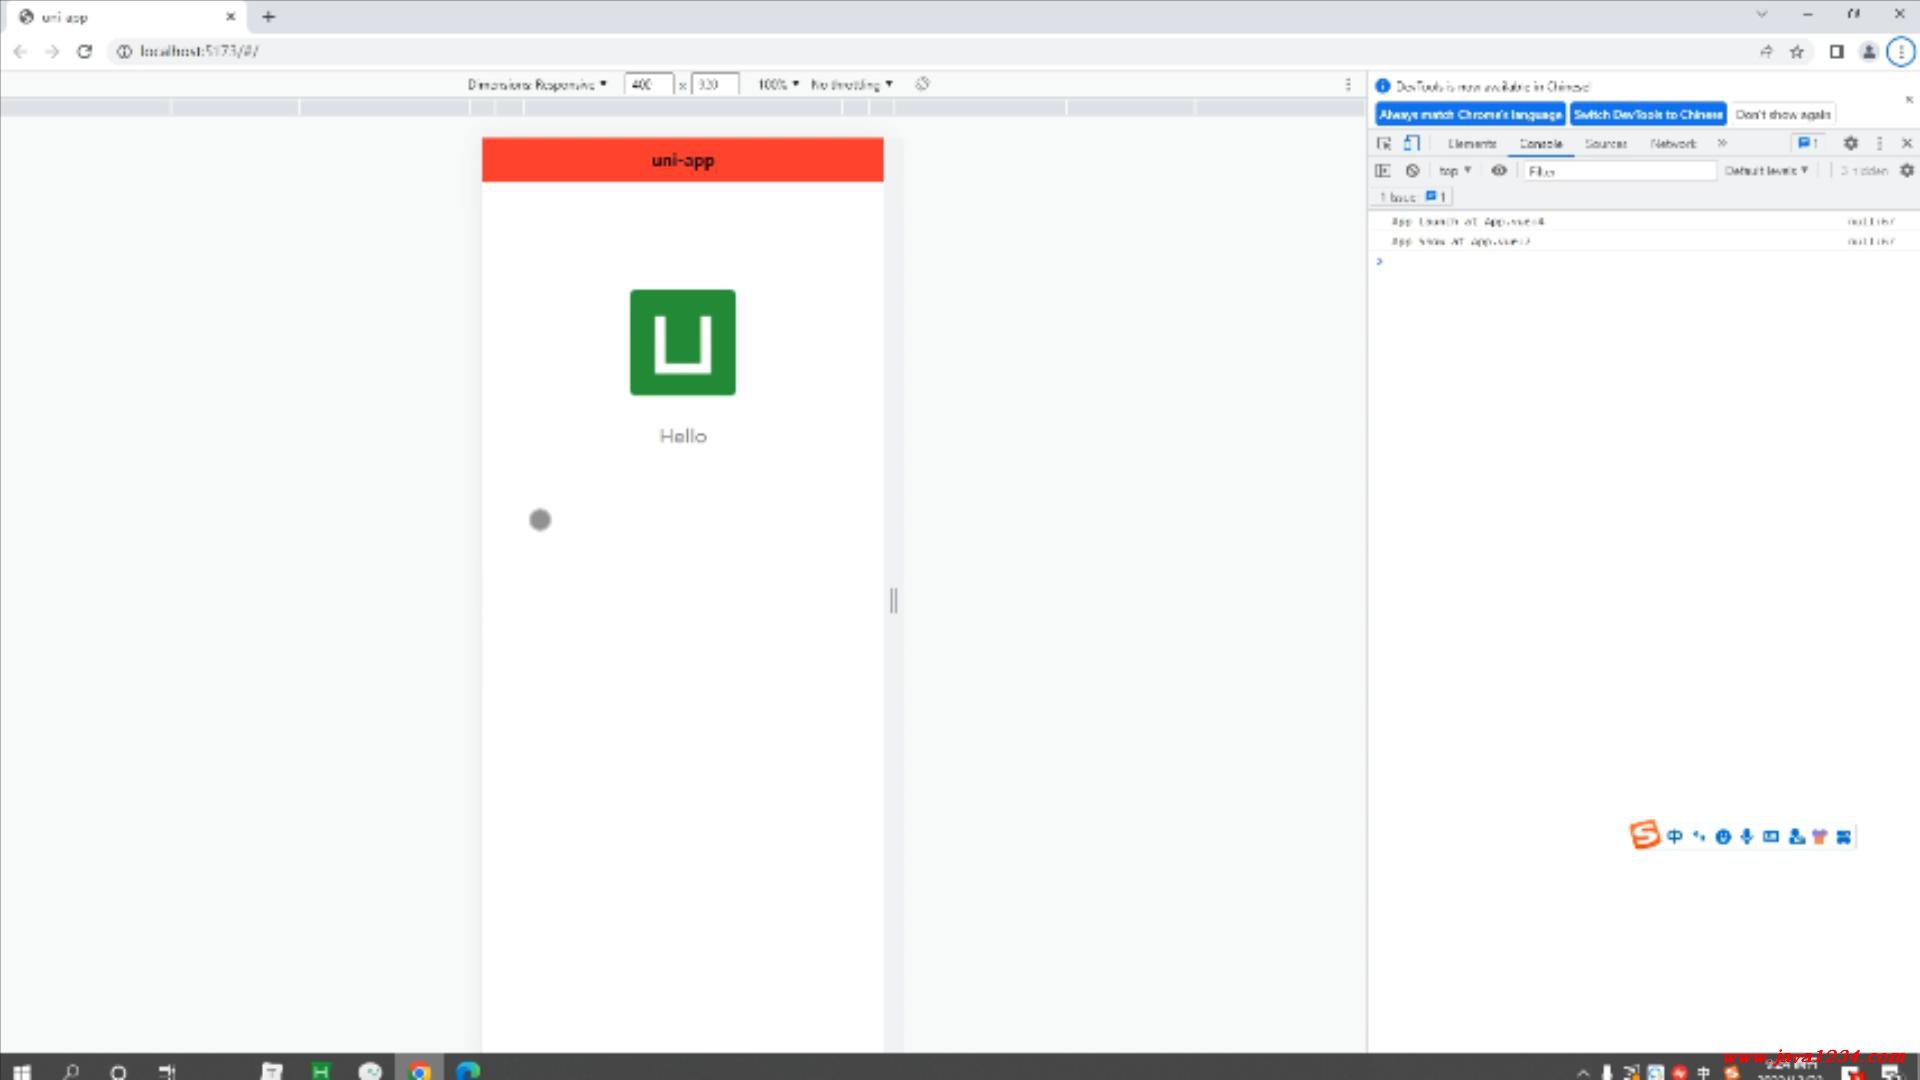This screenshot has height=1080, width=1920.
Task: Go forward in browser history
Action: coord(52,51)
